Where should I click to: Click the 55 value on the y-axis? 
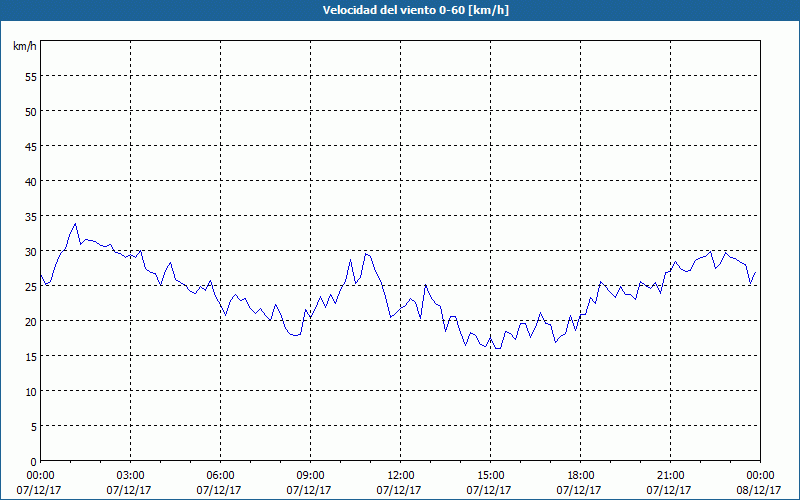(x=31, y=77)
